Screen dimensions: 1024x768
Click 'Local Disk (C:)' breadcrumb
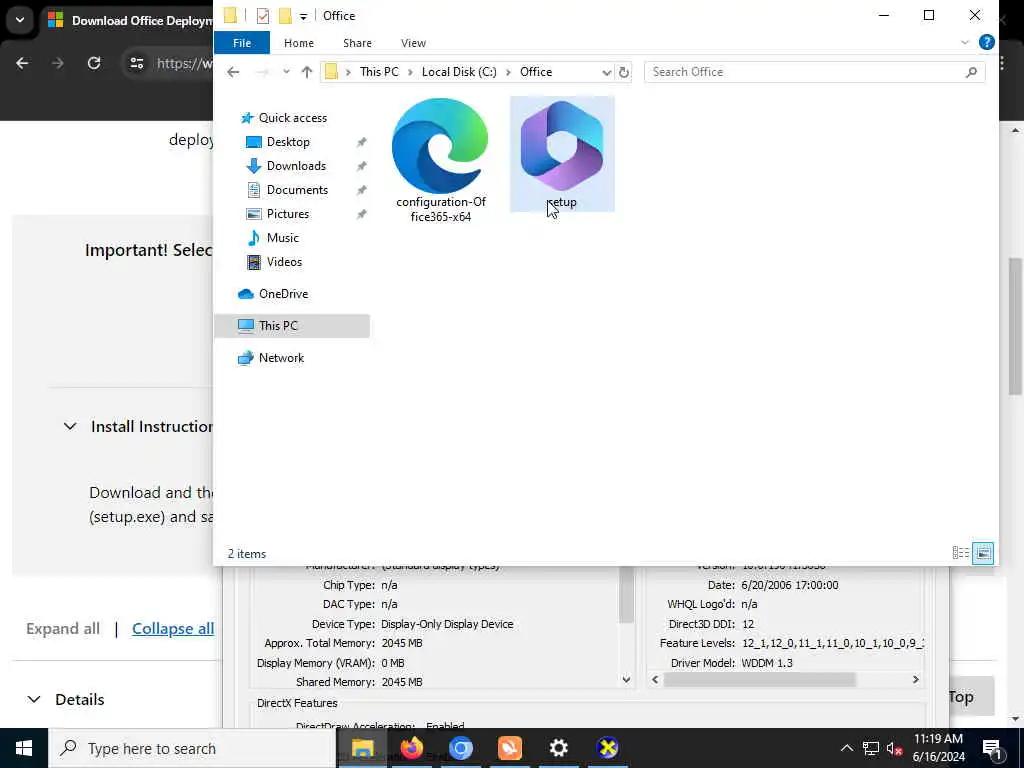click(459, 72)
